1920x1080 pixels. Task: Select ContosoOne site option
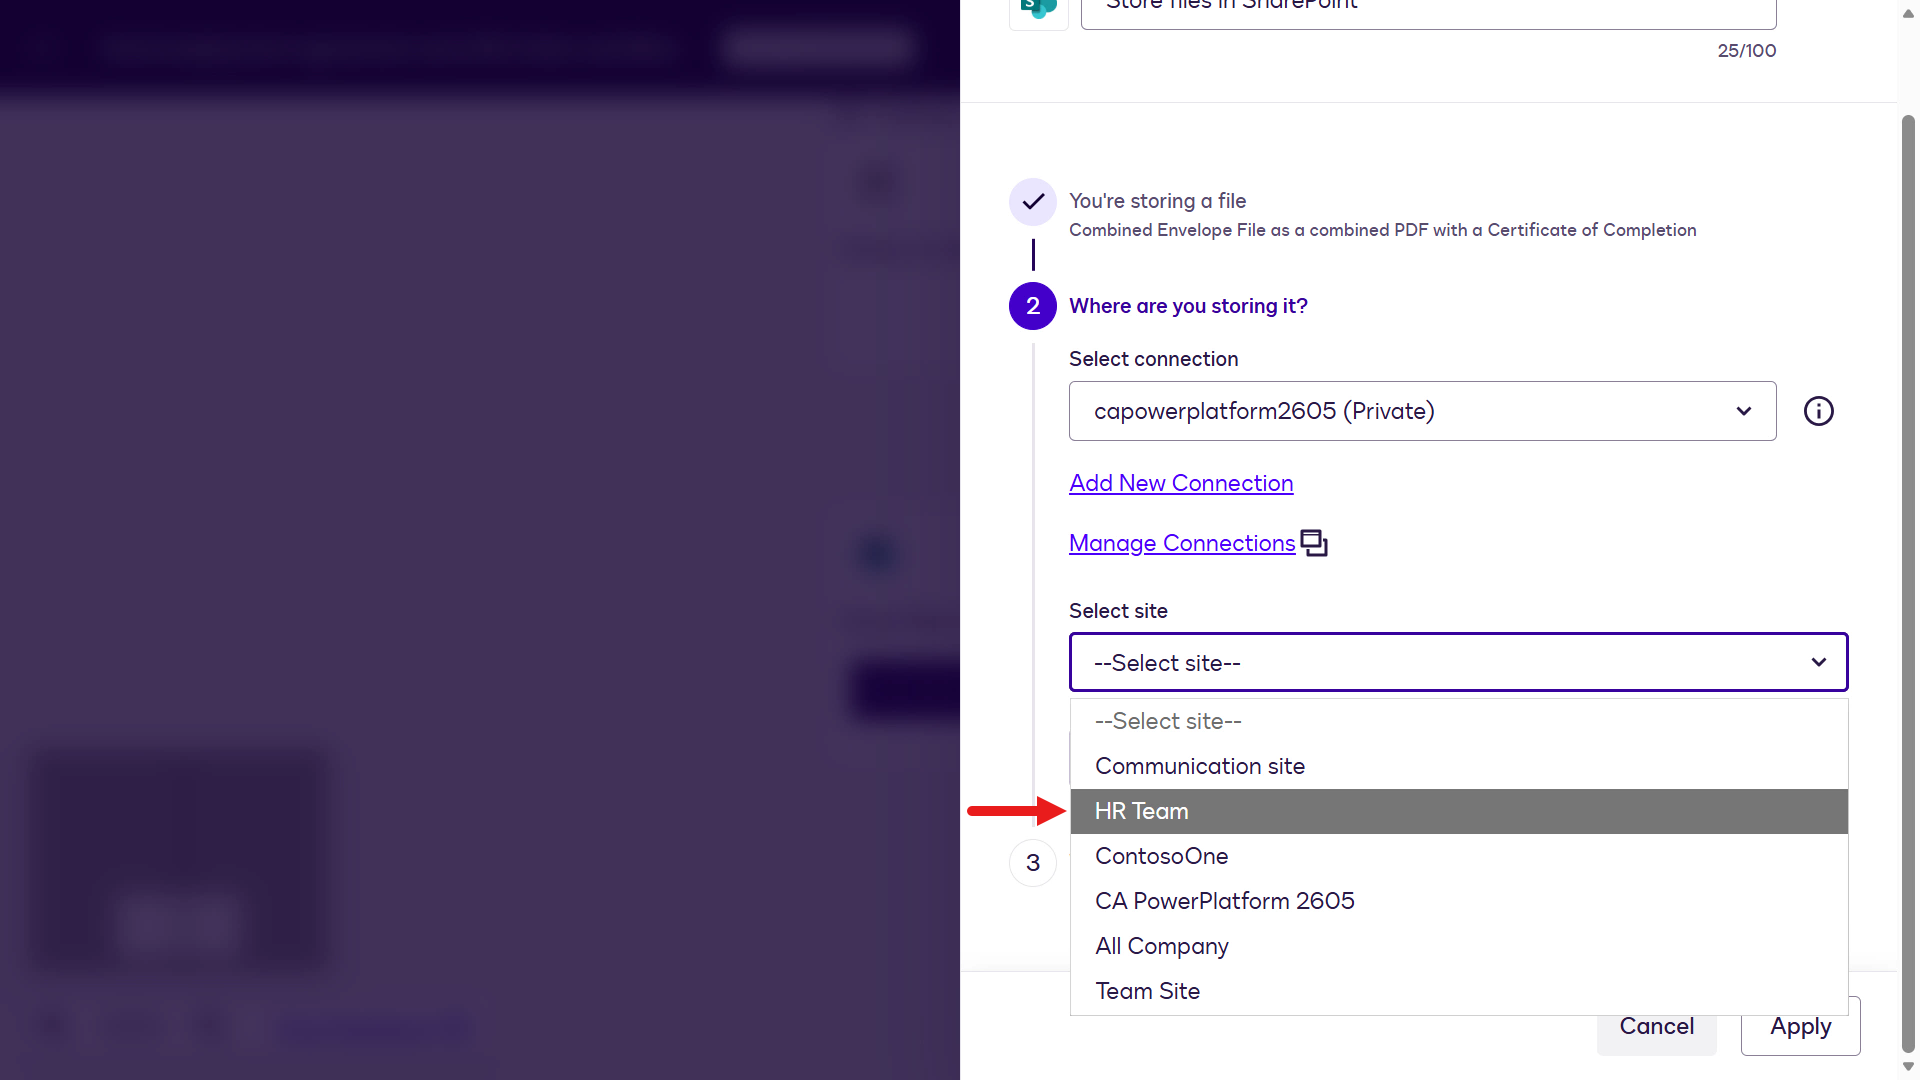1458,856
